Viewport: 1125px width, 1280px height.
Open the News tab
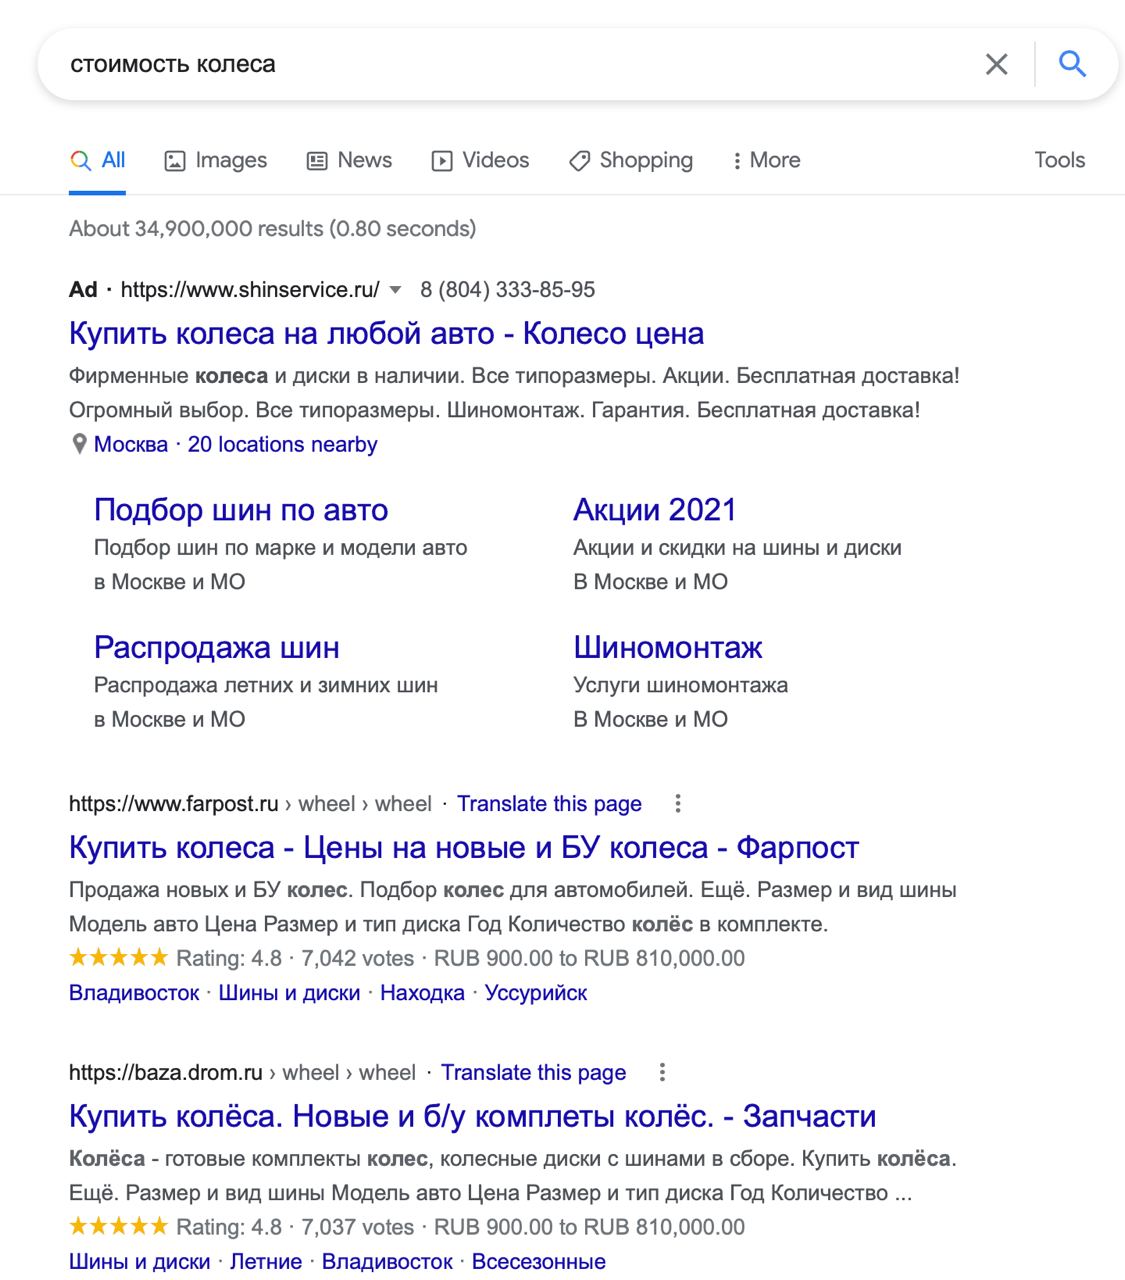click(349, 160)
